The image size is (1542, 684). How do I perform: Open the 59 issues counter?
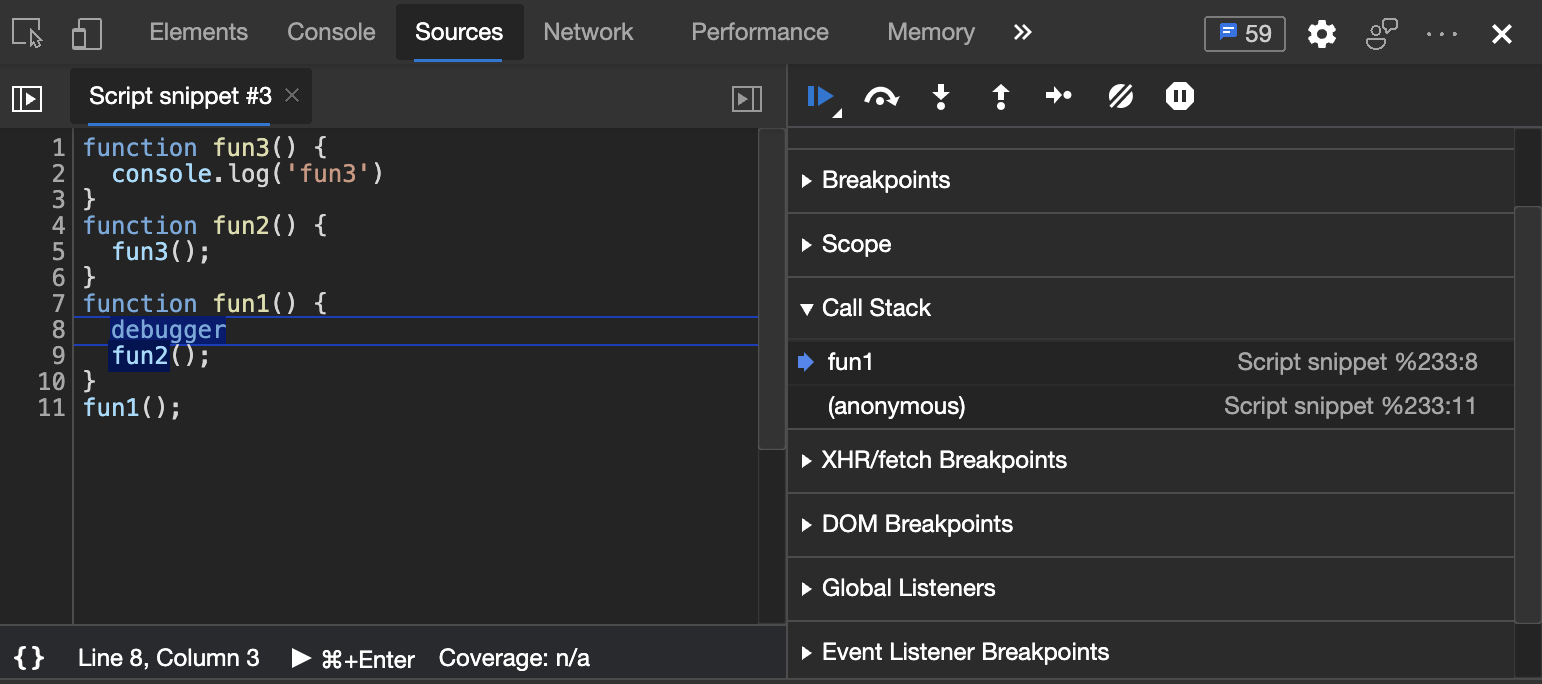(1244, 34)
